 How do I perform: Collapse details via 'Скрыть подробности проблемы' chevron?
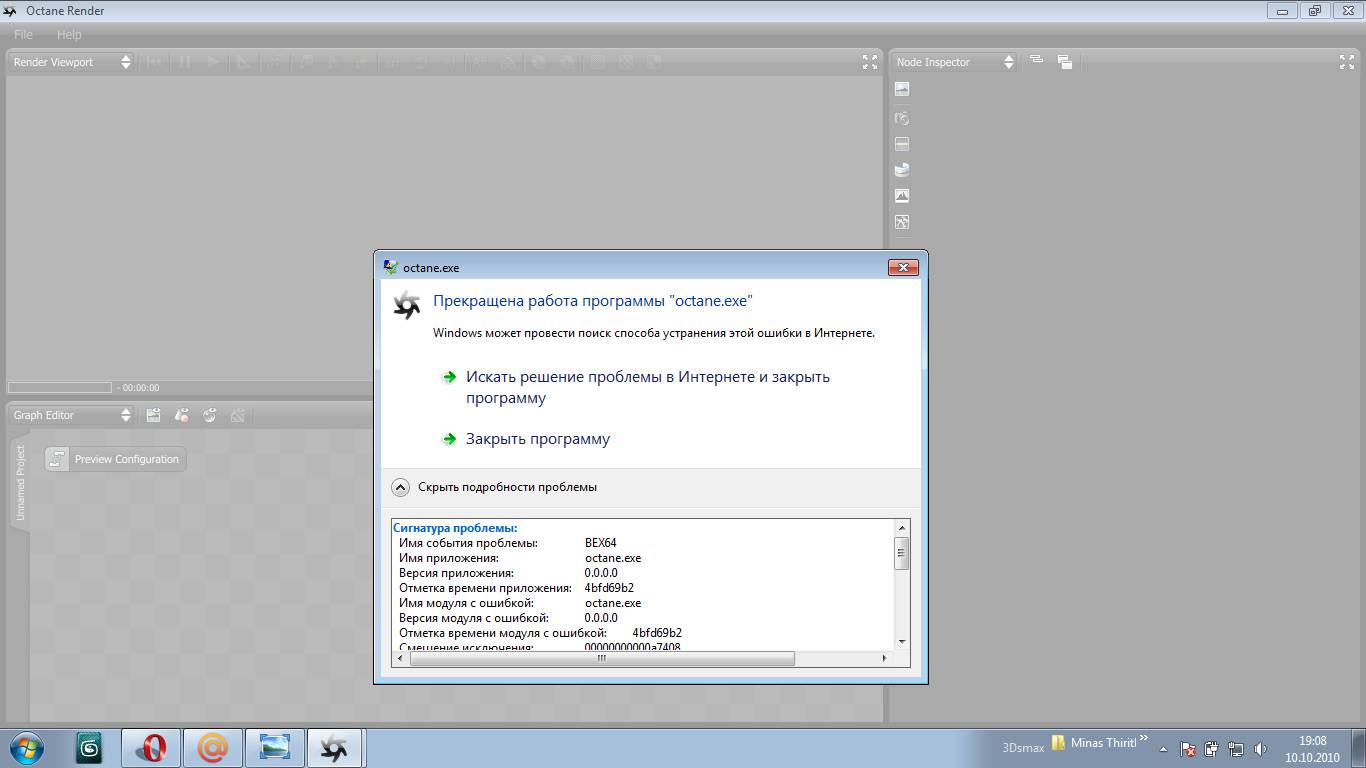point(400,487)
